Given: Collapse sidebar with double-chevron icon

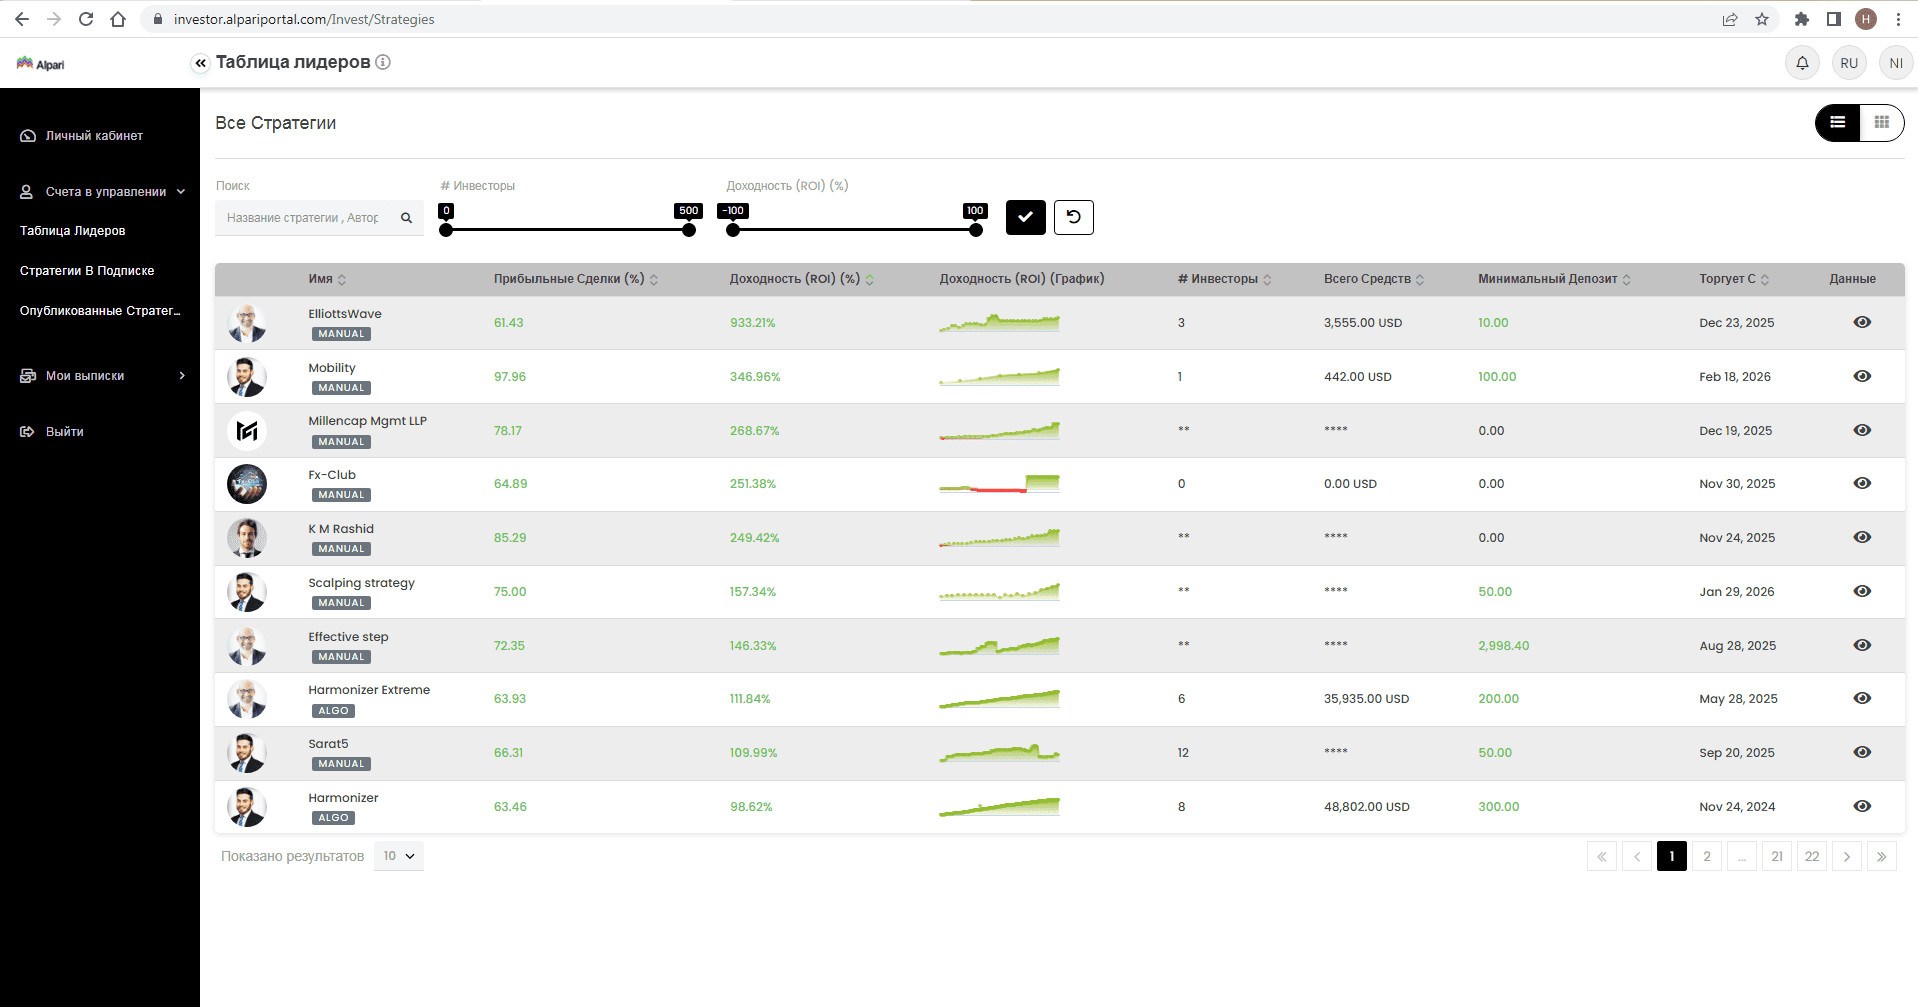Looking at the screenshot, I should click(x=200, y=63).
